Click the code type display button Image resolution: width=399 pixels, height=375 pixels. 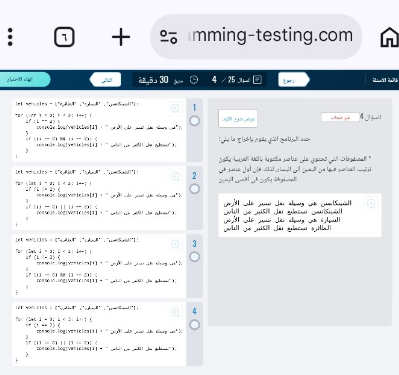(x=238, y=119)
